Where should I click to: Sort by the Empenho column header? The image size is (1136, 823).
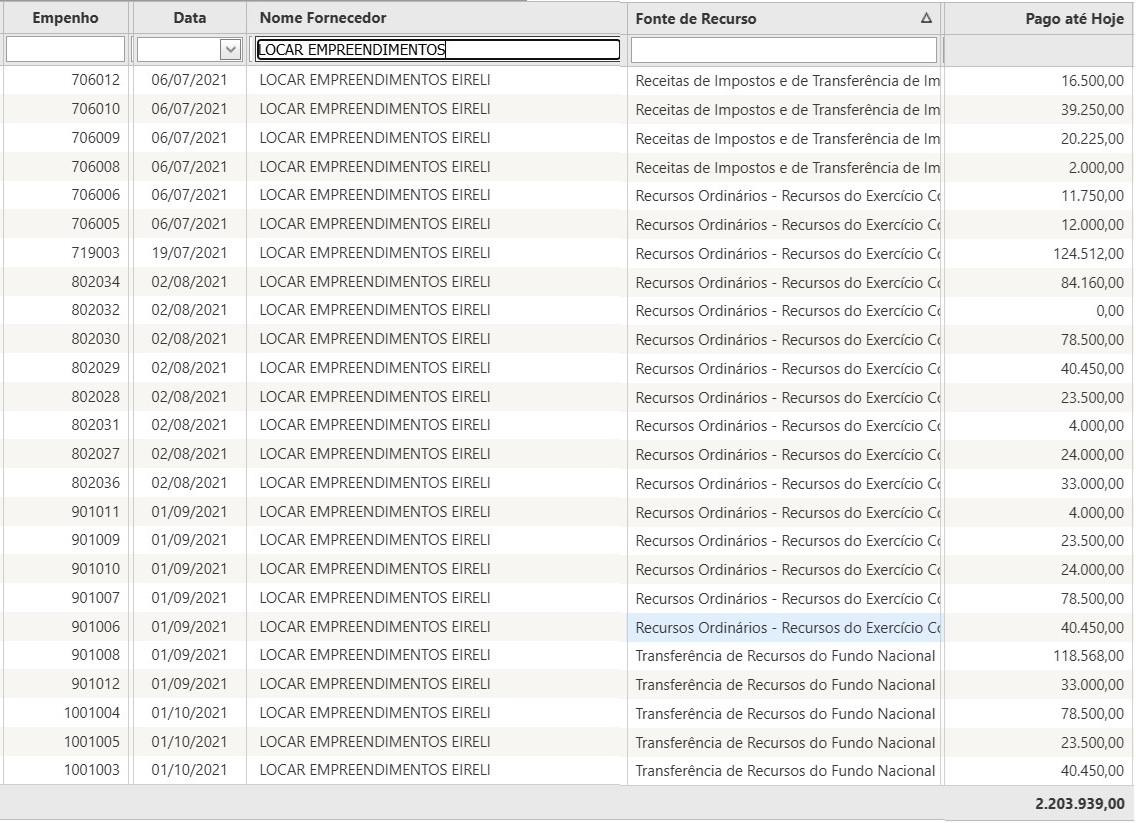click(66, 18)
